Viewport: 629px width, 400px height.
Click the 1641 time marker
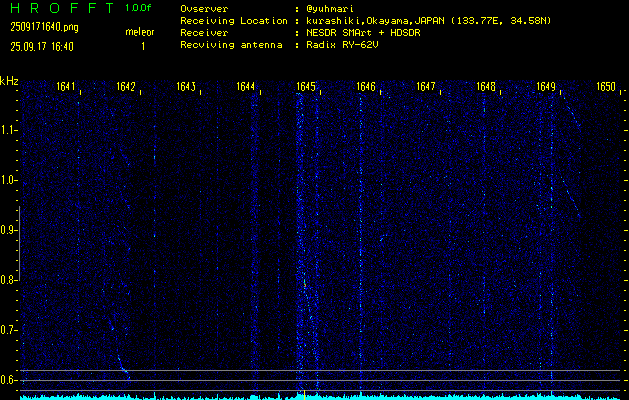66,86
